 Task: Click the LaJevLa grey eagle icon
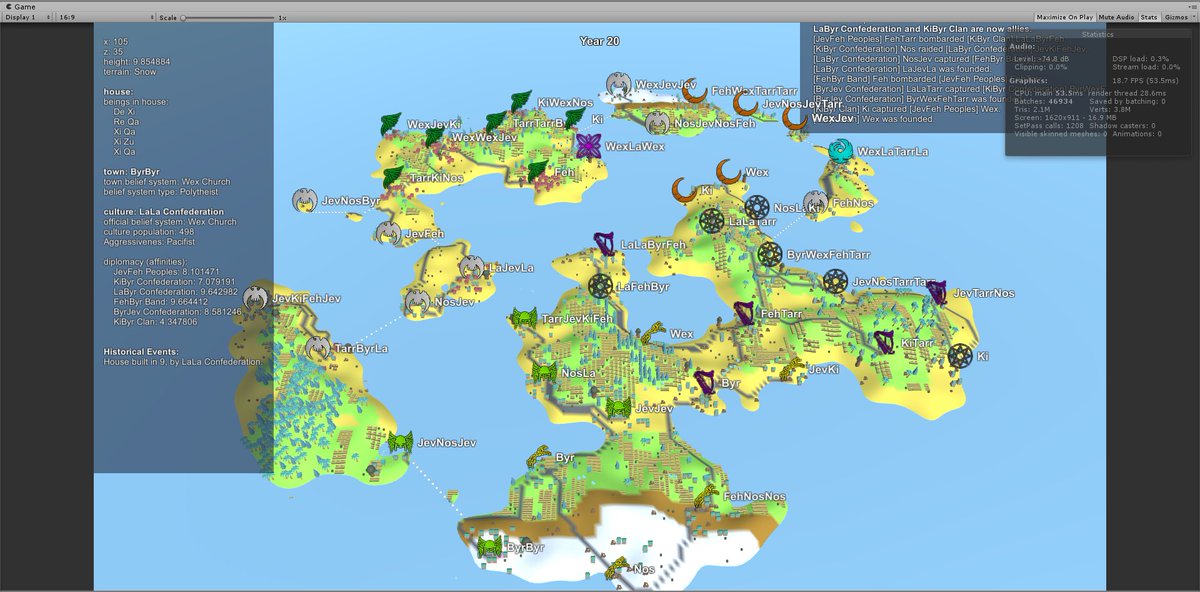pos(472,267)
